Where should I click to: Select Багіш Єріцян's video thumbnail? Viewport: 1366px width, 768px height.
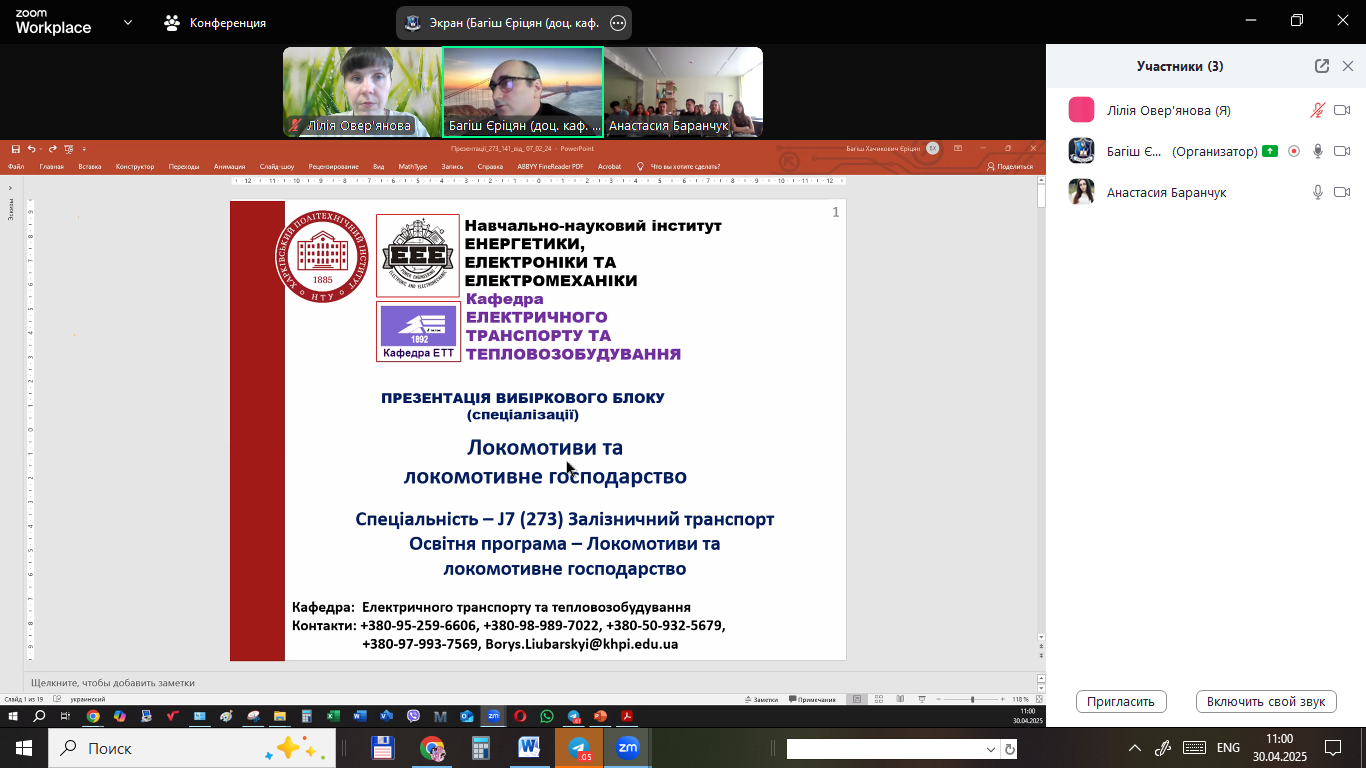point(523,92)
